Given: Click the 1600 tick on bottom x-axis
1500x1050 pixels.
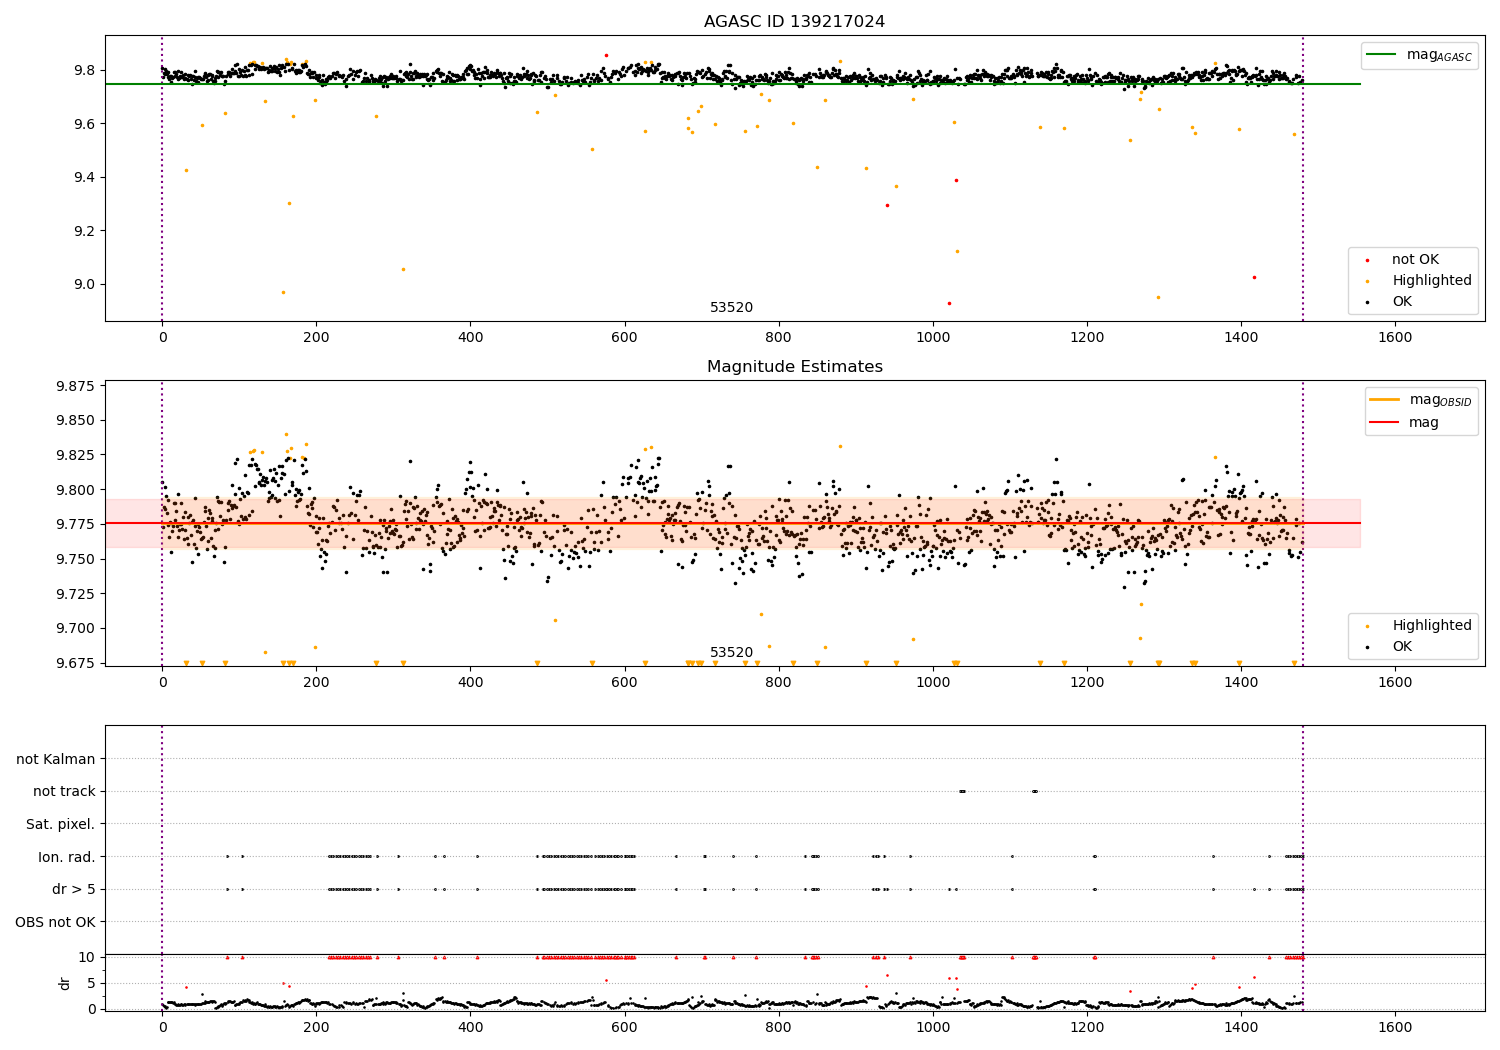Looking at the screenshot, I should click(x=1395, y=1027).
